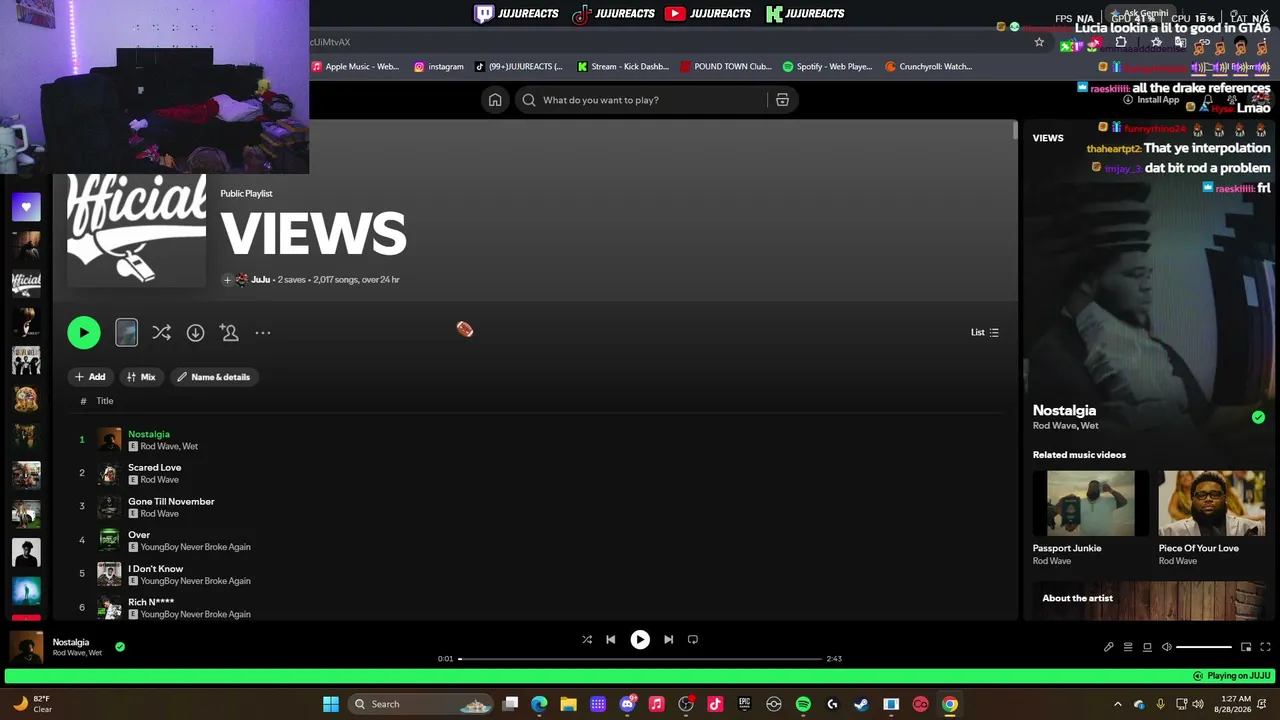1280x720 pixels.
Task: Open the Apple Music bookmark
Action: coord(355,67)
